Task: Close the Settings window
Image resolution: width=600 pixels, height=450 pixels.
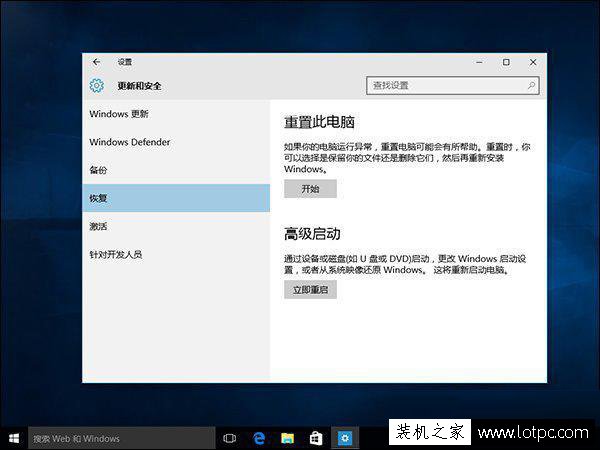Action: pos(533,62)
